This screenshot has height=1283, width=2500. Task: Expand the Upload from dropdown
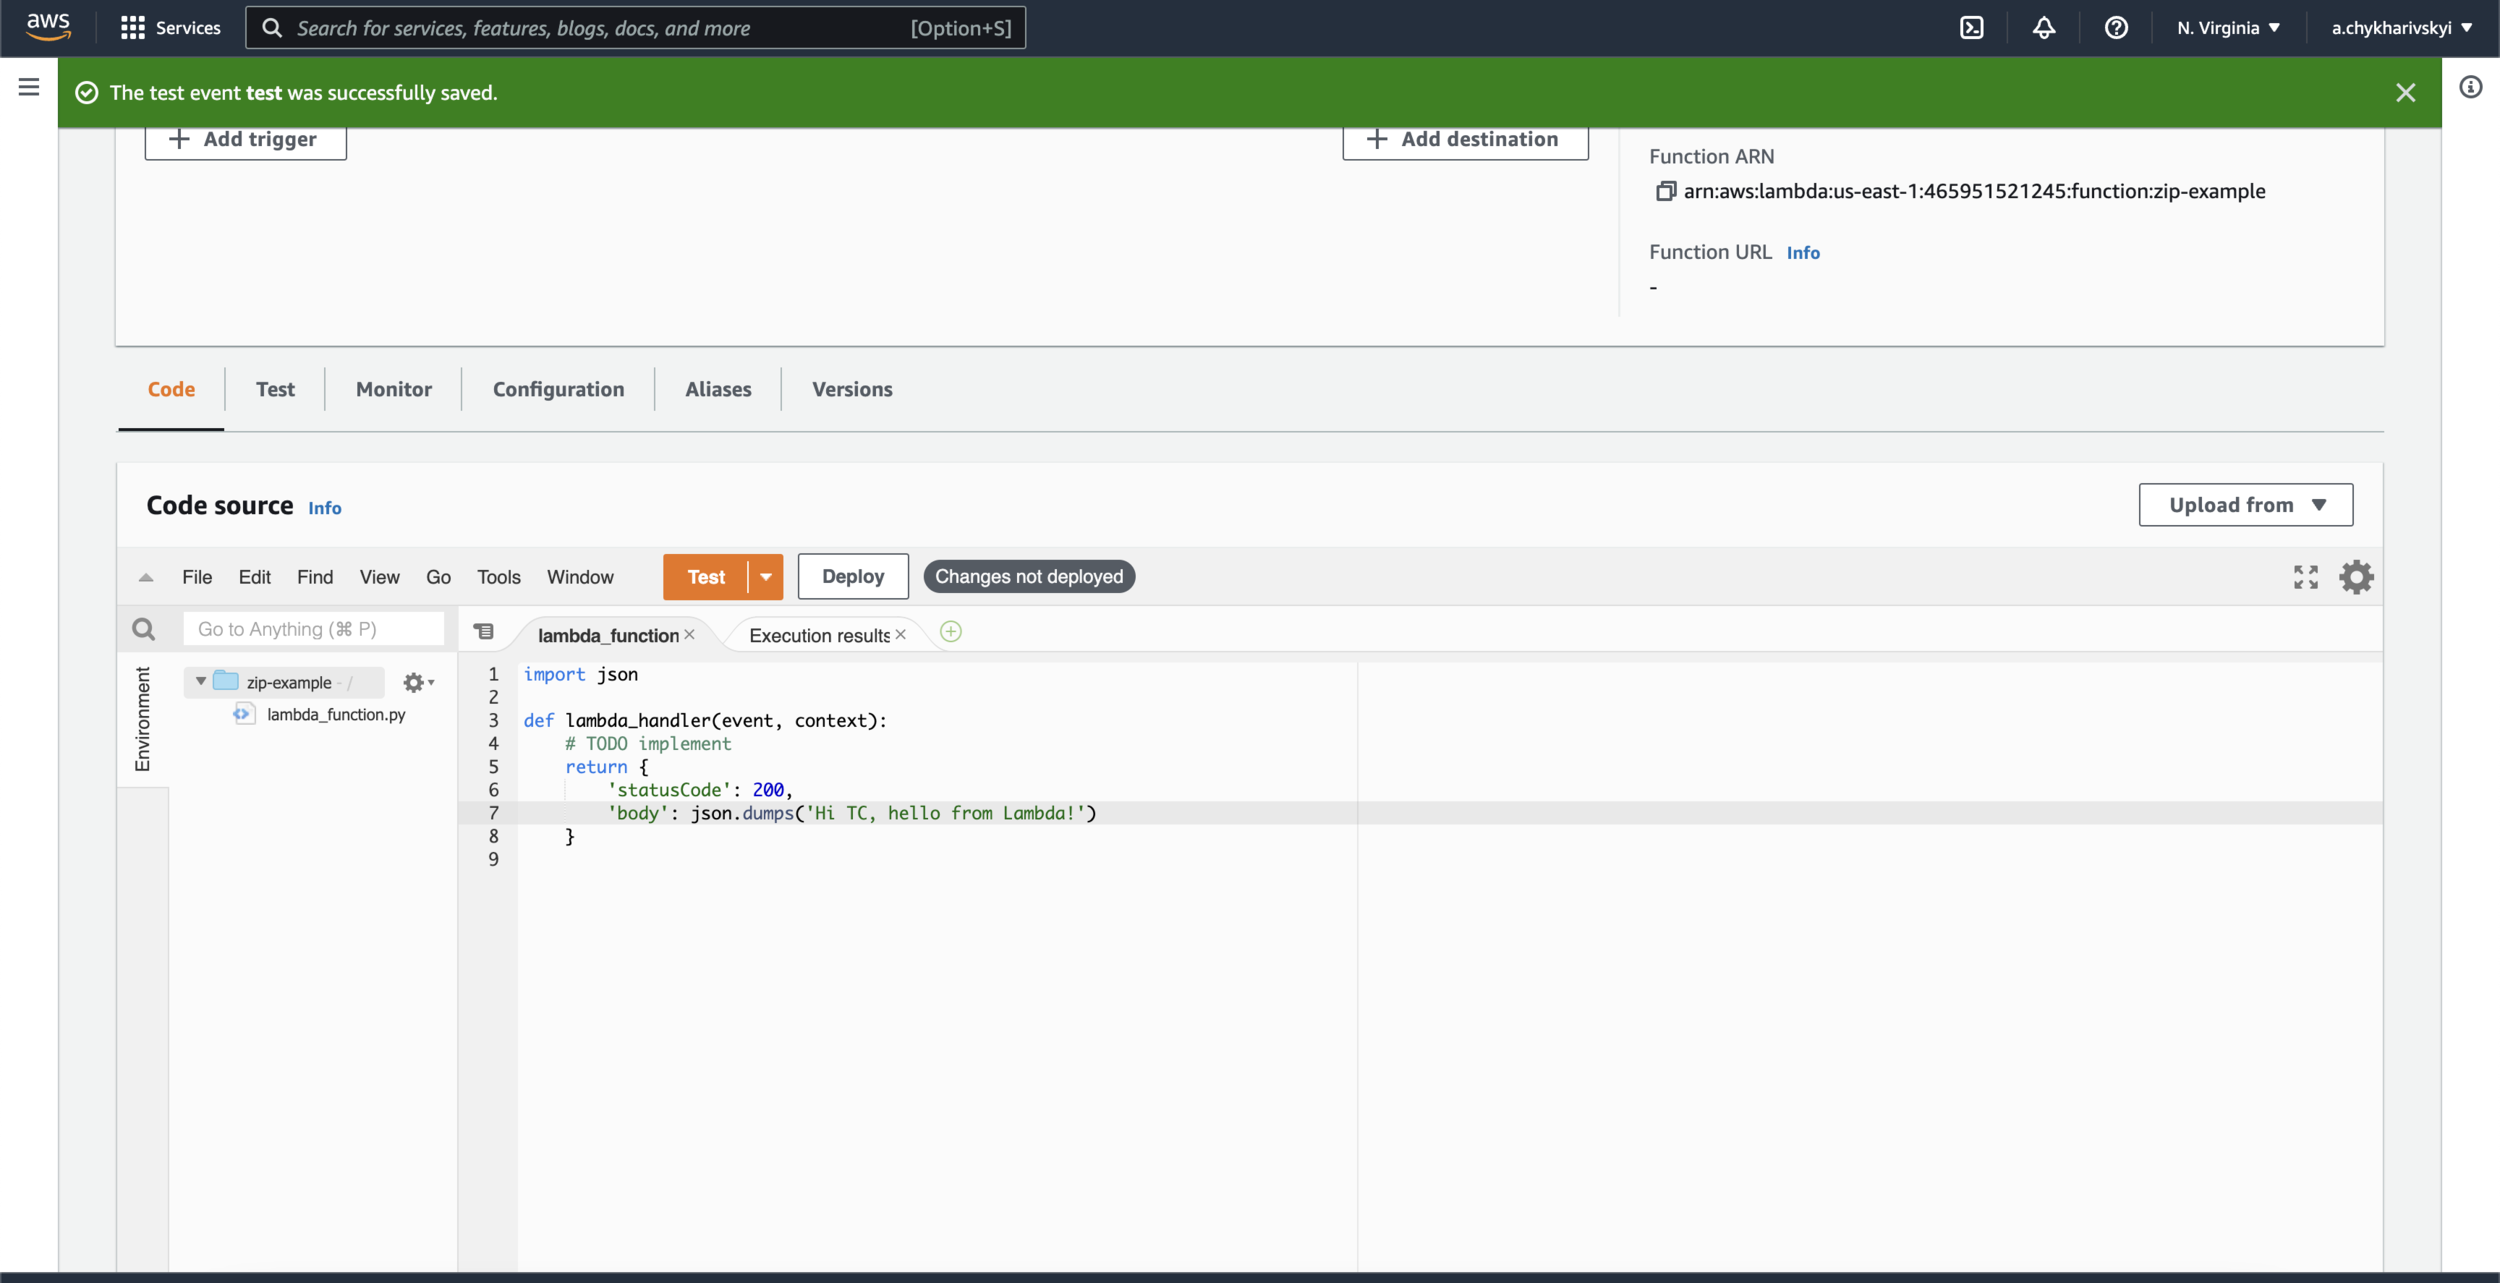point(2245,505)
